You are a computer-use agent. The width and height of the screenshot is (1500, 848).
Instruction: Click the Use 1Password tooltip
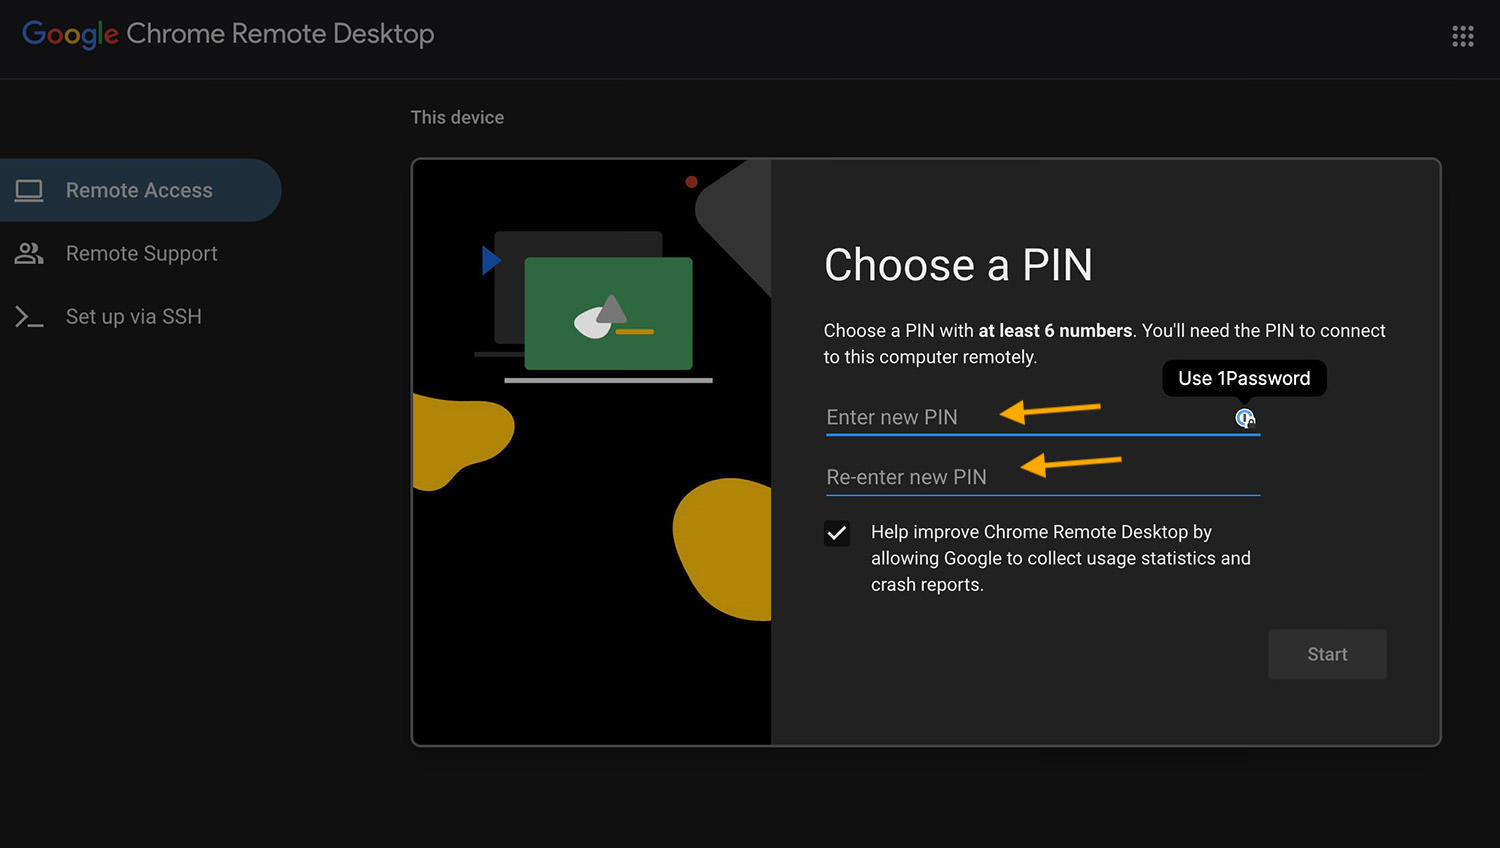tap(1244, 378)
